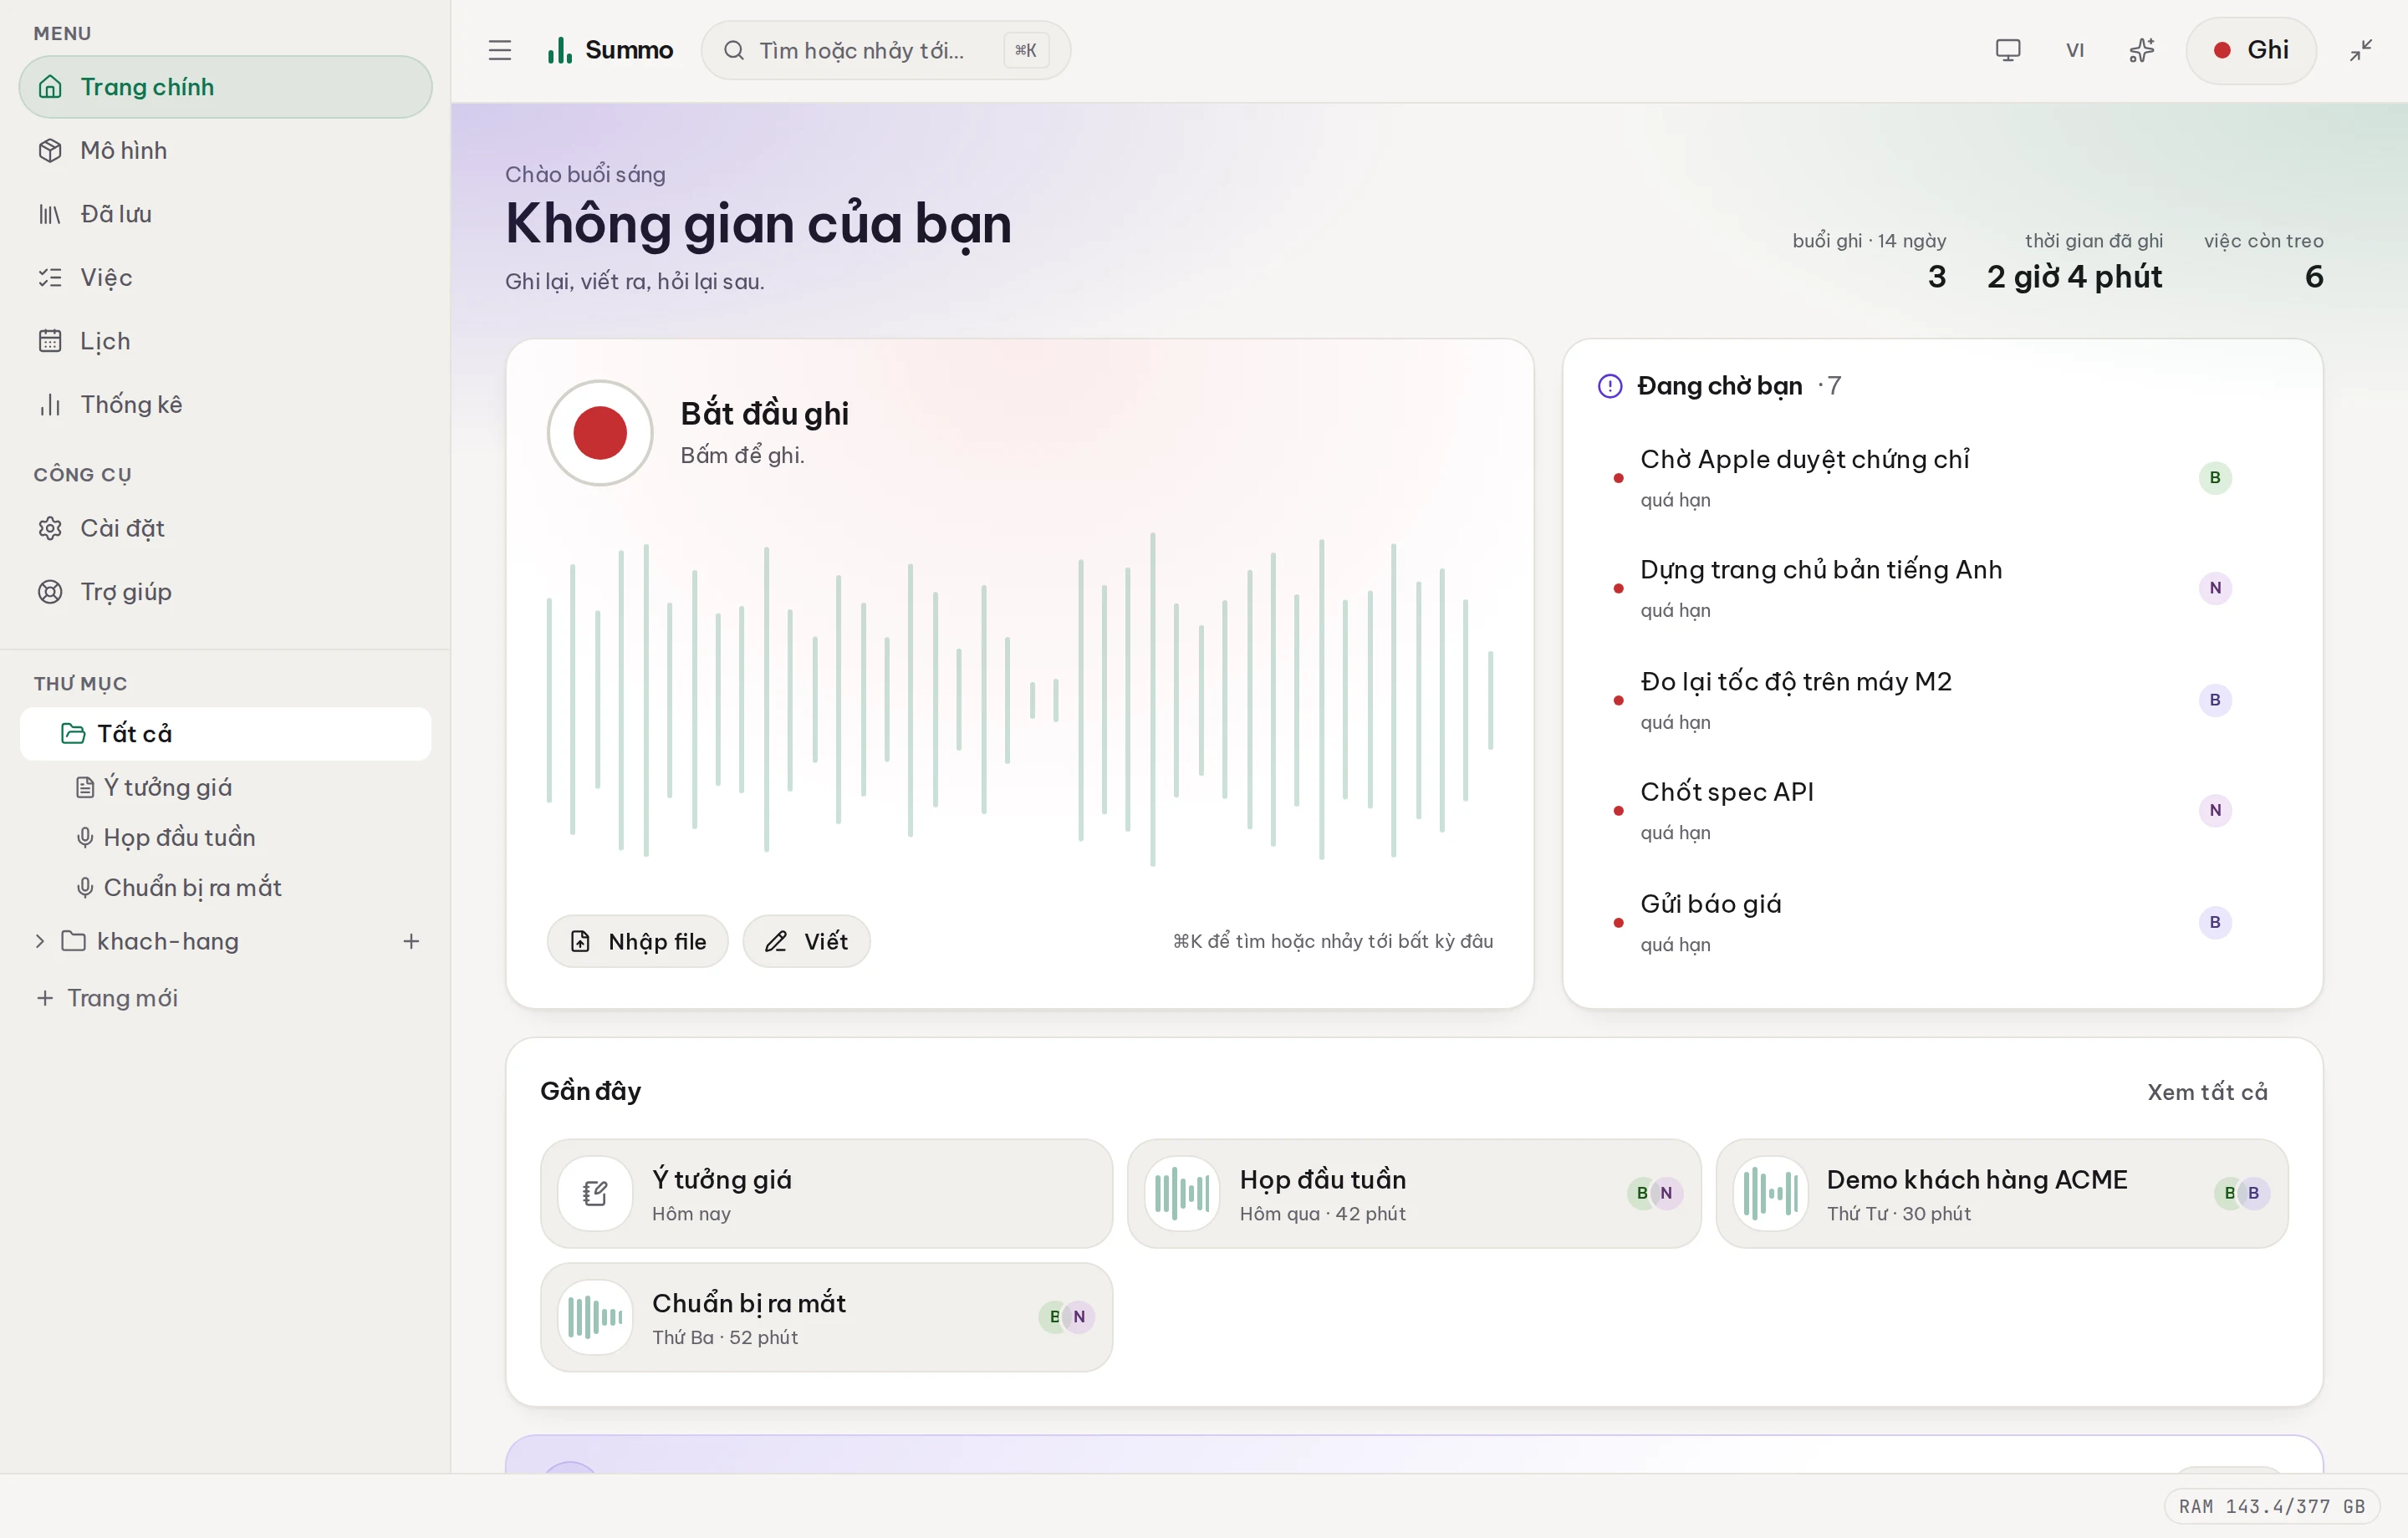Select the Tất cả folder
The height and width of the screenshot is (1538, 2408).
pos(226,734)
